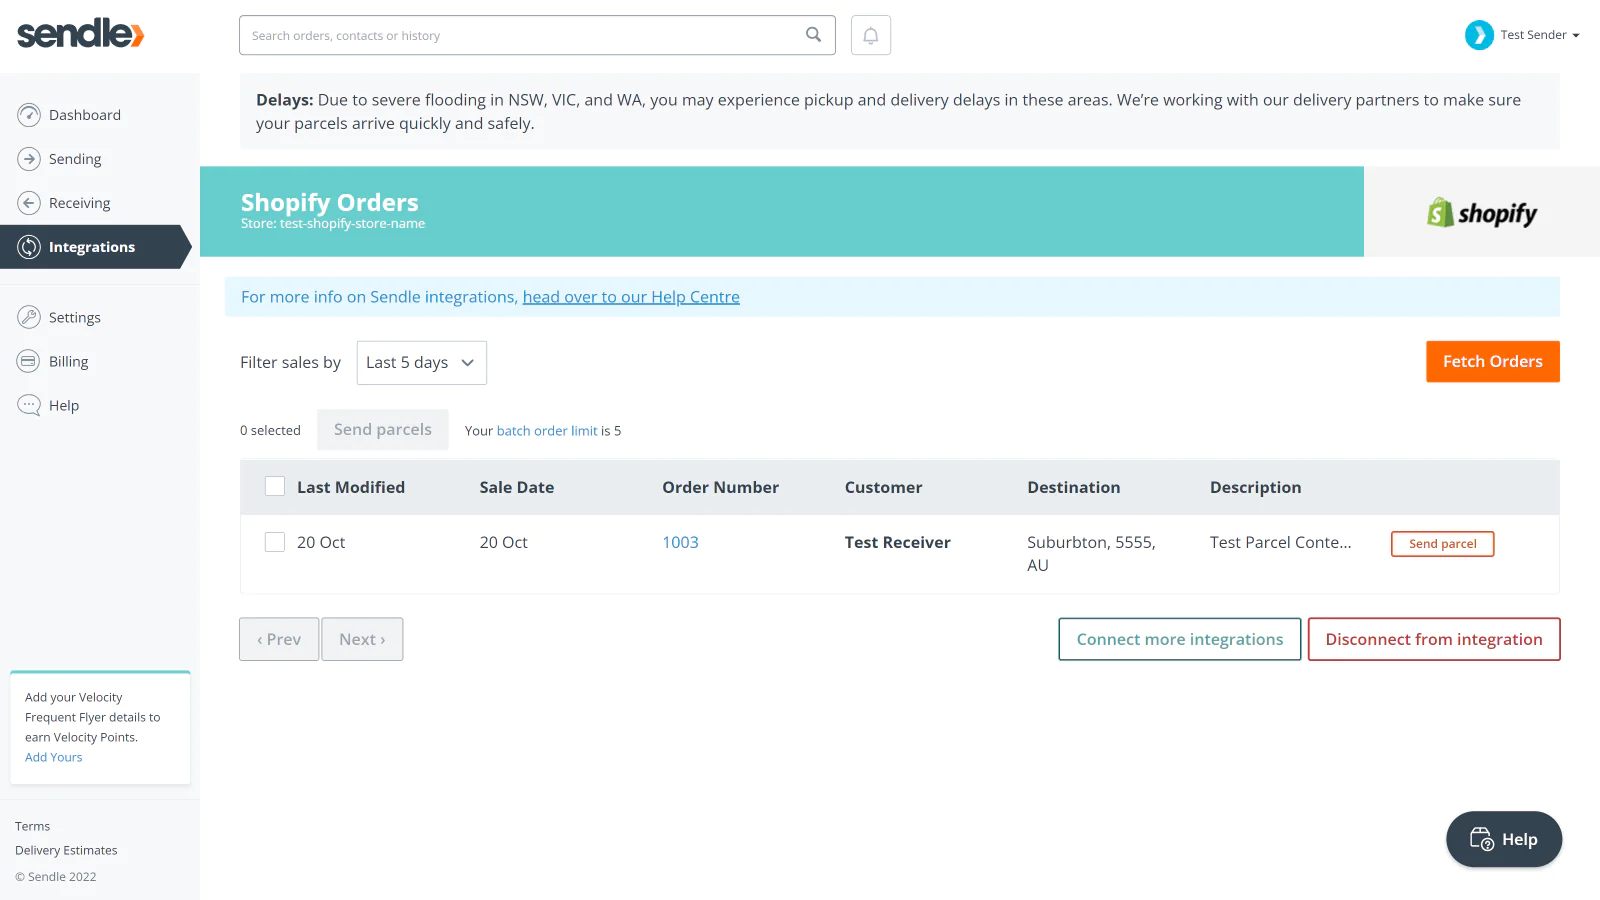Screen dimensions: 1600x900
Task: Click the Send parcels button
Action: pyautogui.click(x=383, y=430)
